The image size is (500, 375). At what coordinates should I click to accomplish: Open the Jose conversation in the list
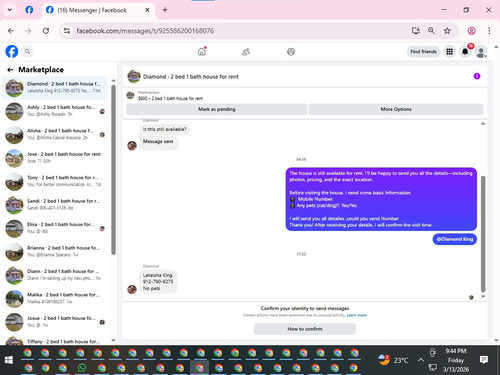(55, 158)
